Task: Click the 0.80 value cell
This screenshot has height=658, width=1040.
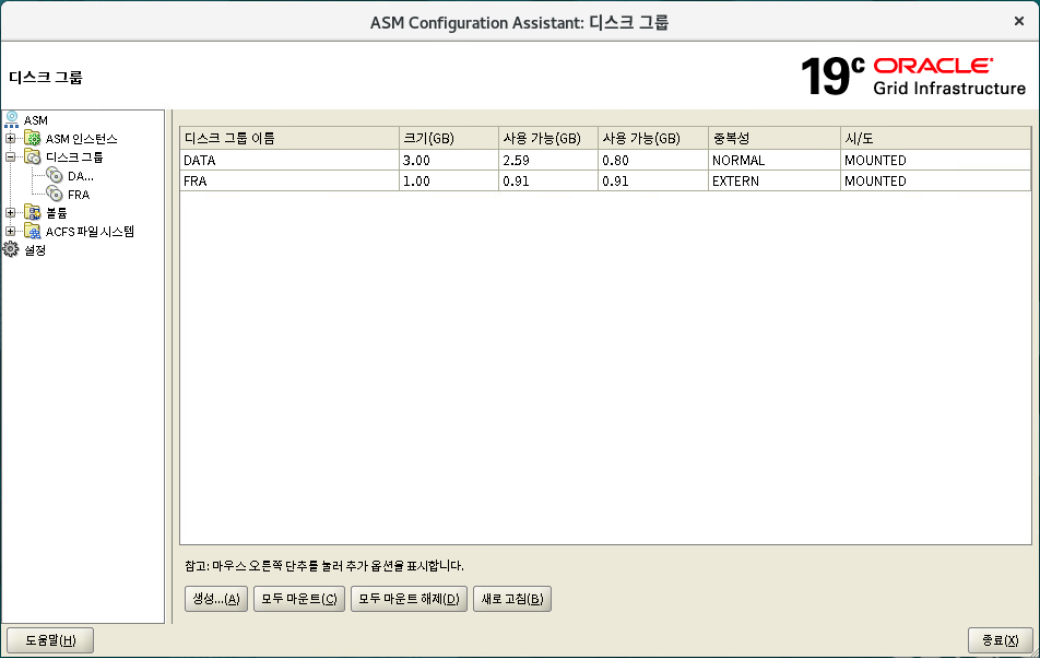Action: (x=653, y=161)
